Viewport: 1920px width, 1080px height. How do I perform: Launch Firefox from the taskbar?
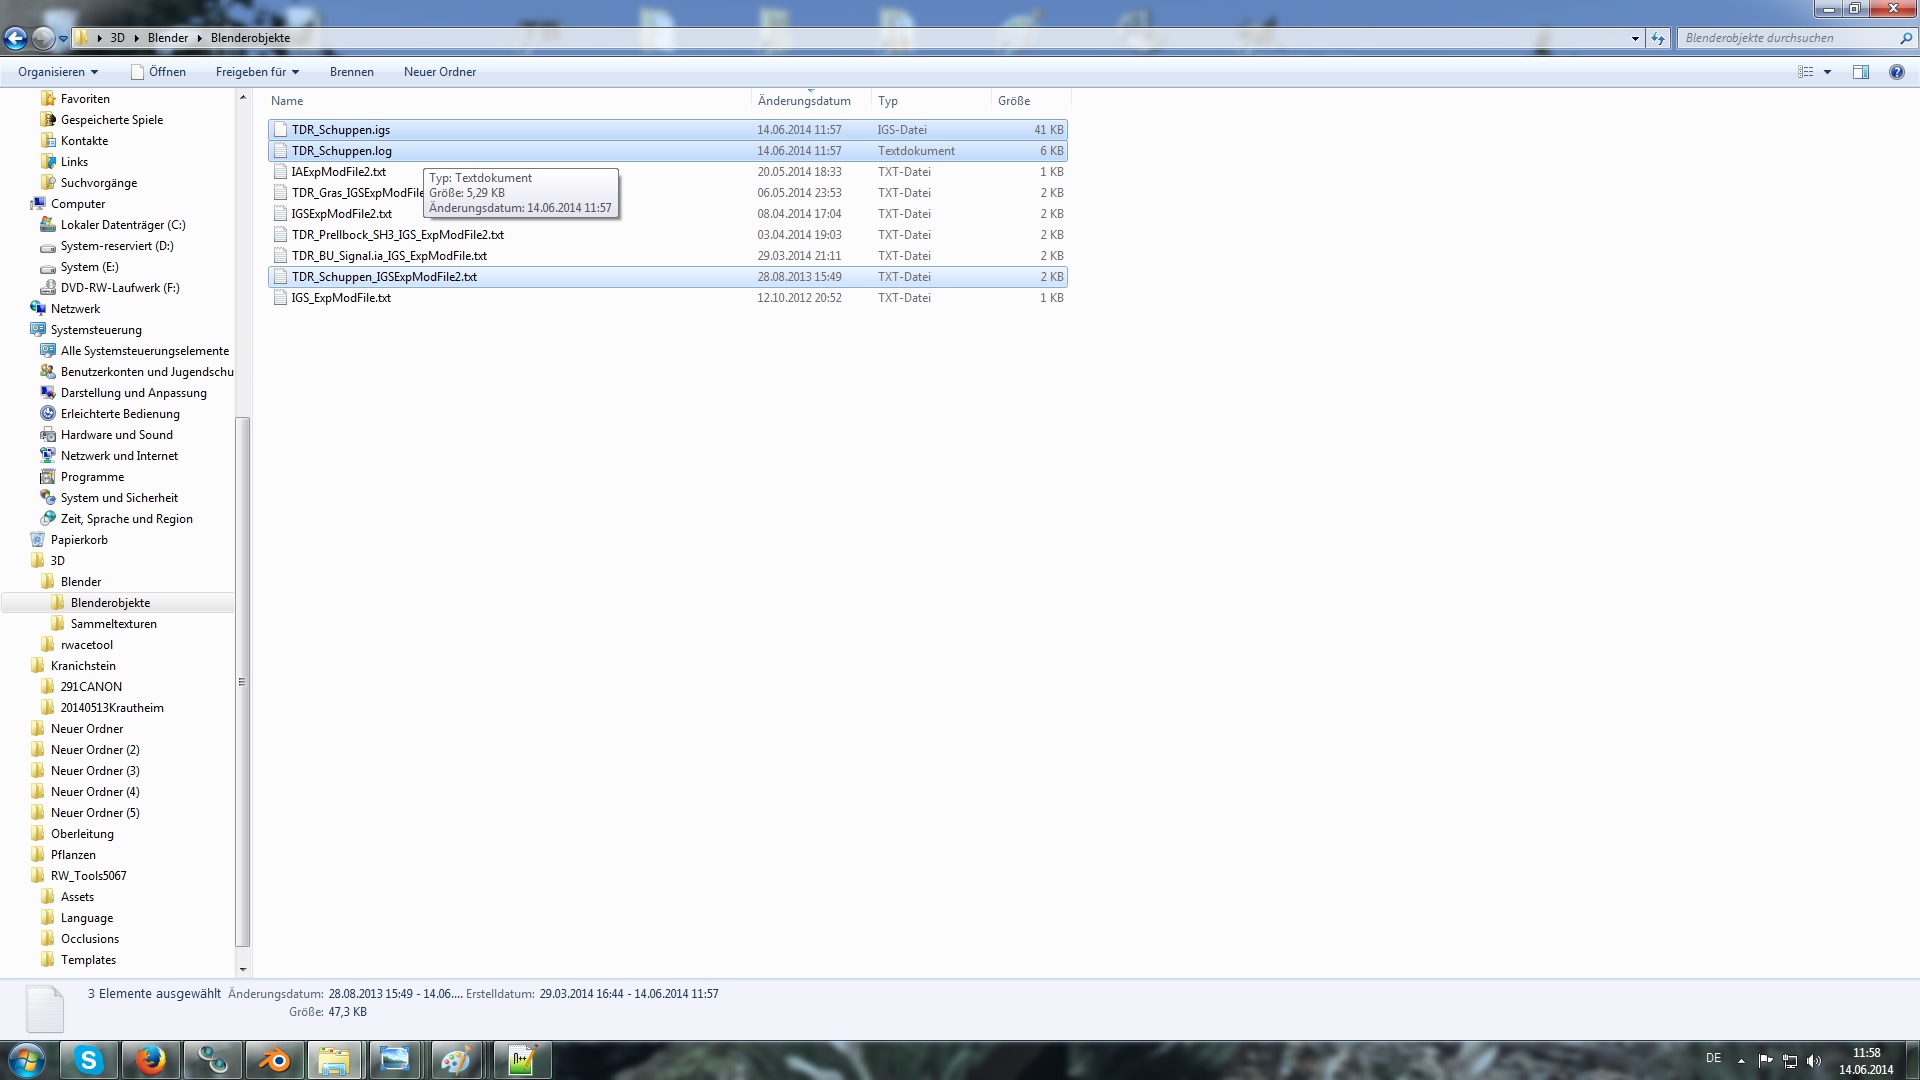[151, 1060]
